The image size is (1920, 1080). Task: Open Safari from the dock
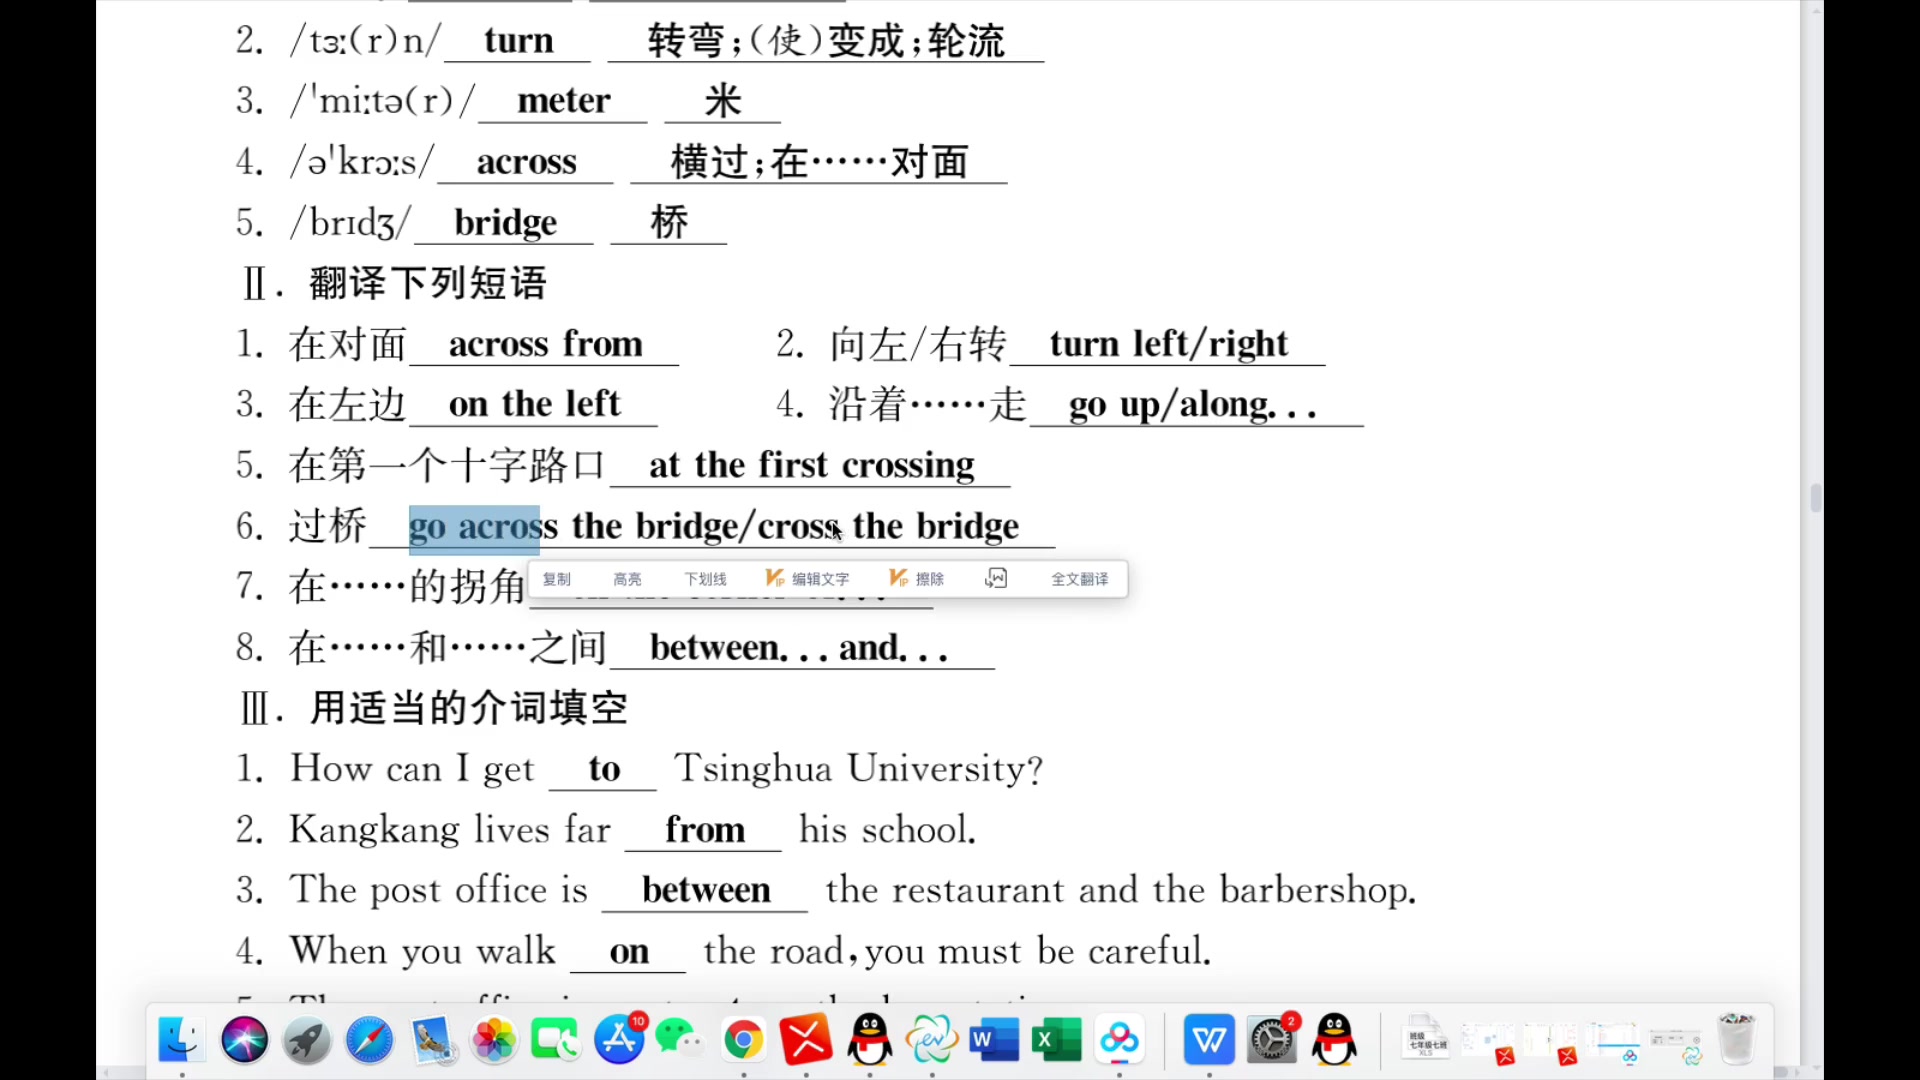tap(369, 1040)
